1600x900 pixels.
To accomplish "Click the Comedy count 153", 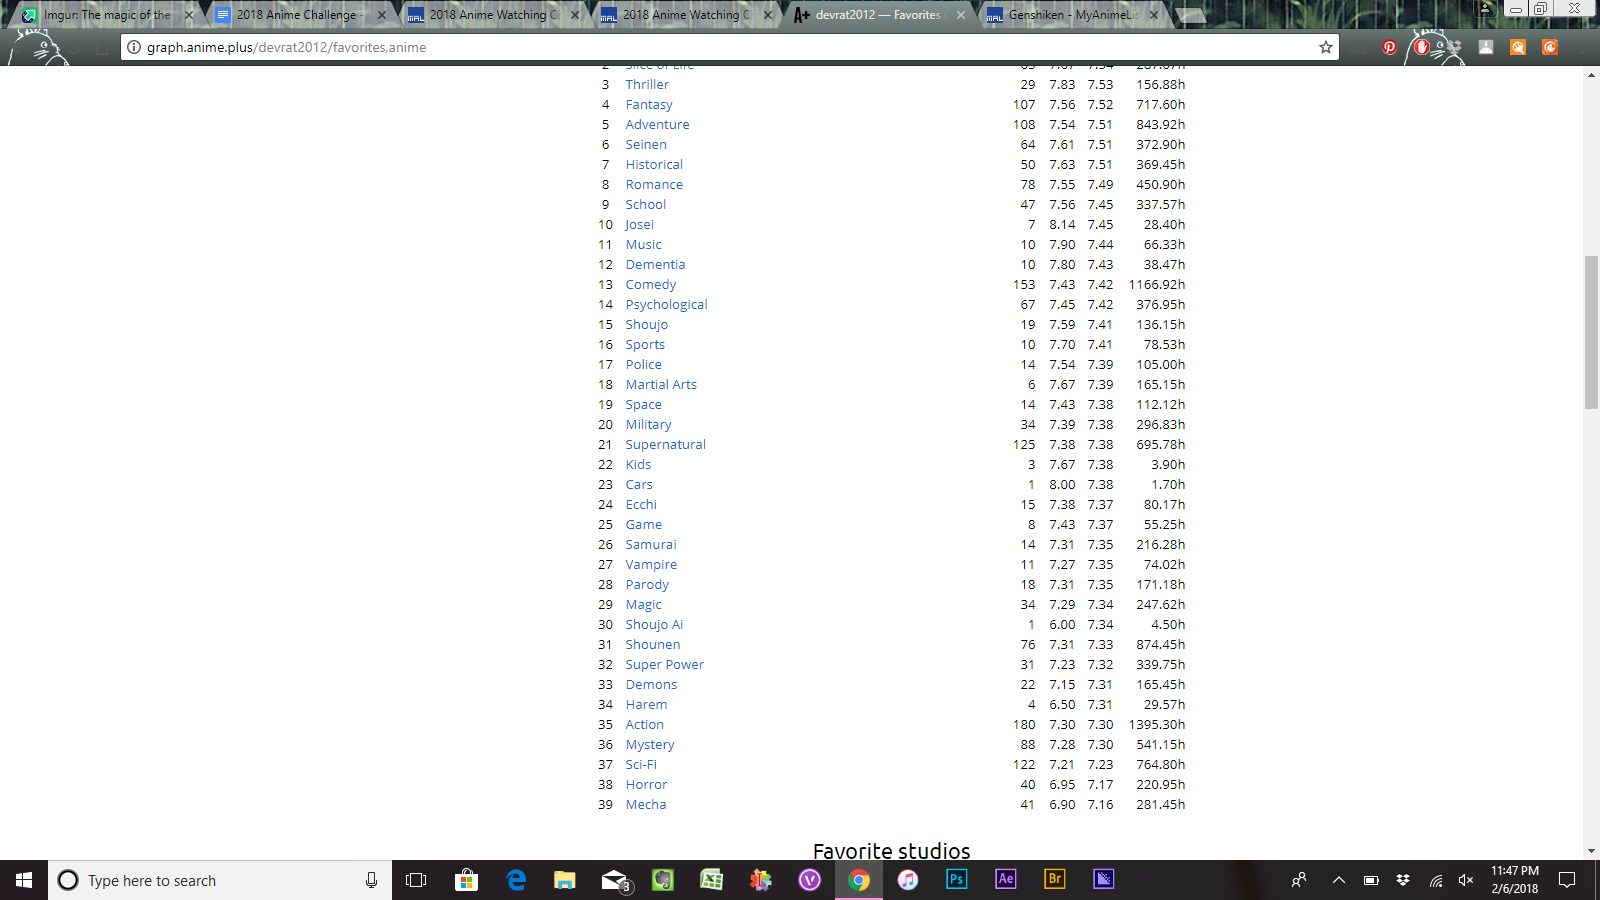I will (1024, 285).
